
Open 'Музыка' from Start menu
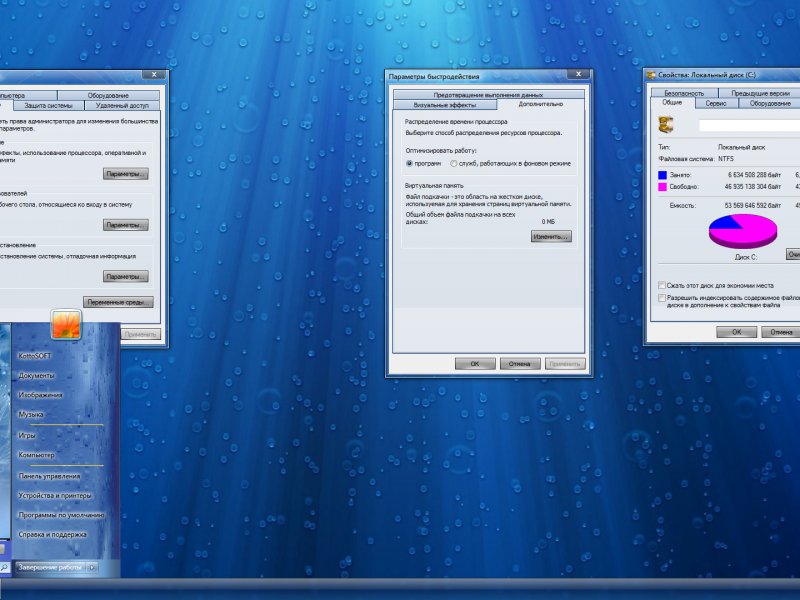pos(31,414)
